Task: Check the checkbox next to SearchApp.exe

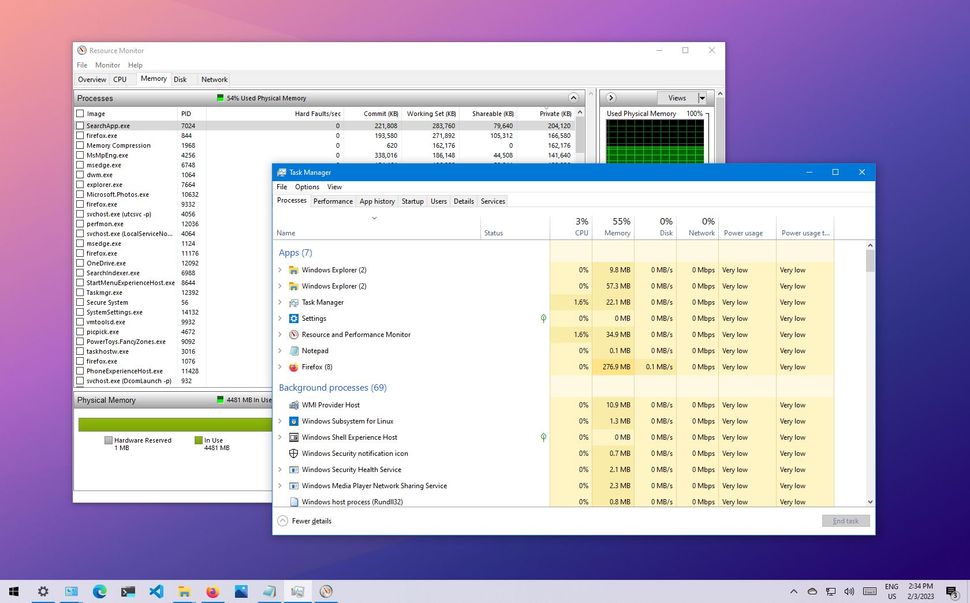Action: [81, 125]
